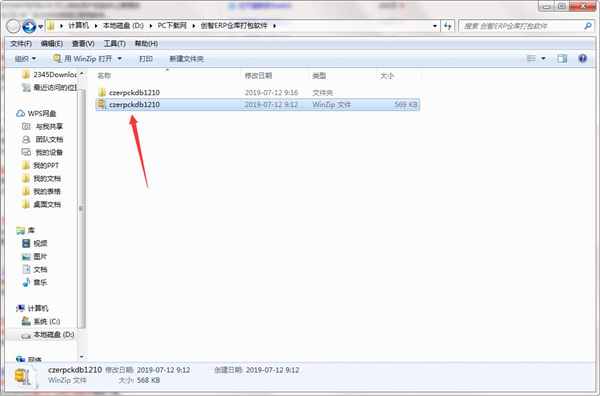Open 我的表格 folder in sidebar
Viewport: 600px width, 396px height.
point(41,191)
